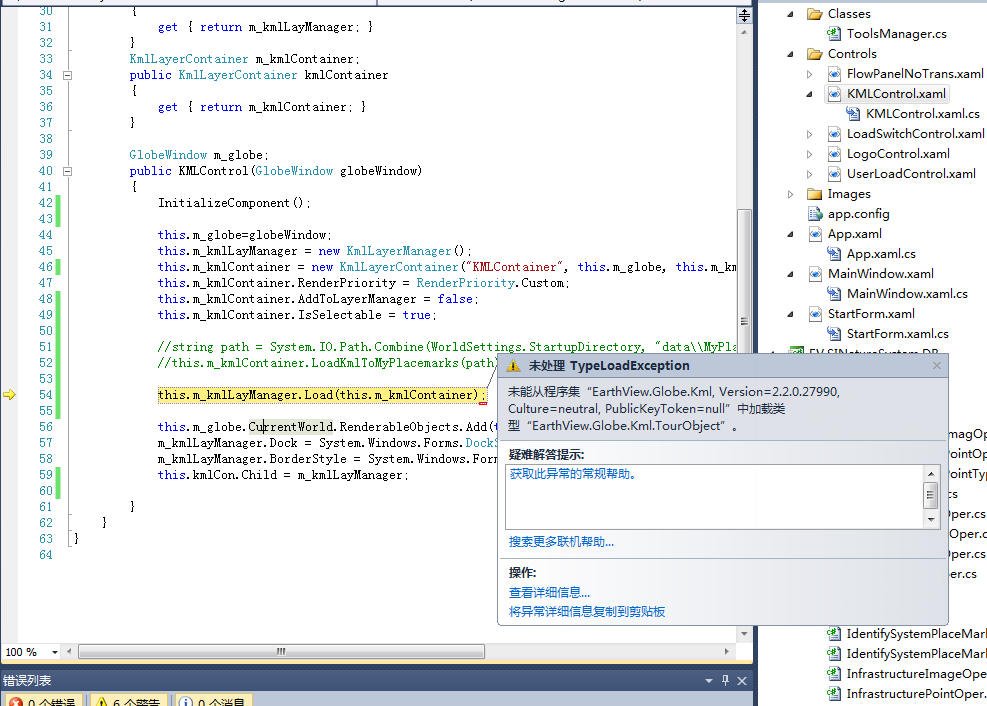Click the InfrastructureImageOpe file icon
The width and height of the screenshot is (987, 706).
(833, 674)
